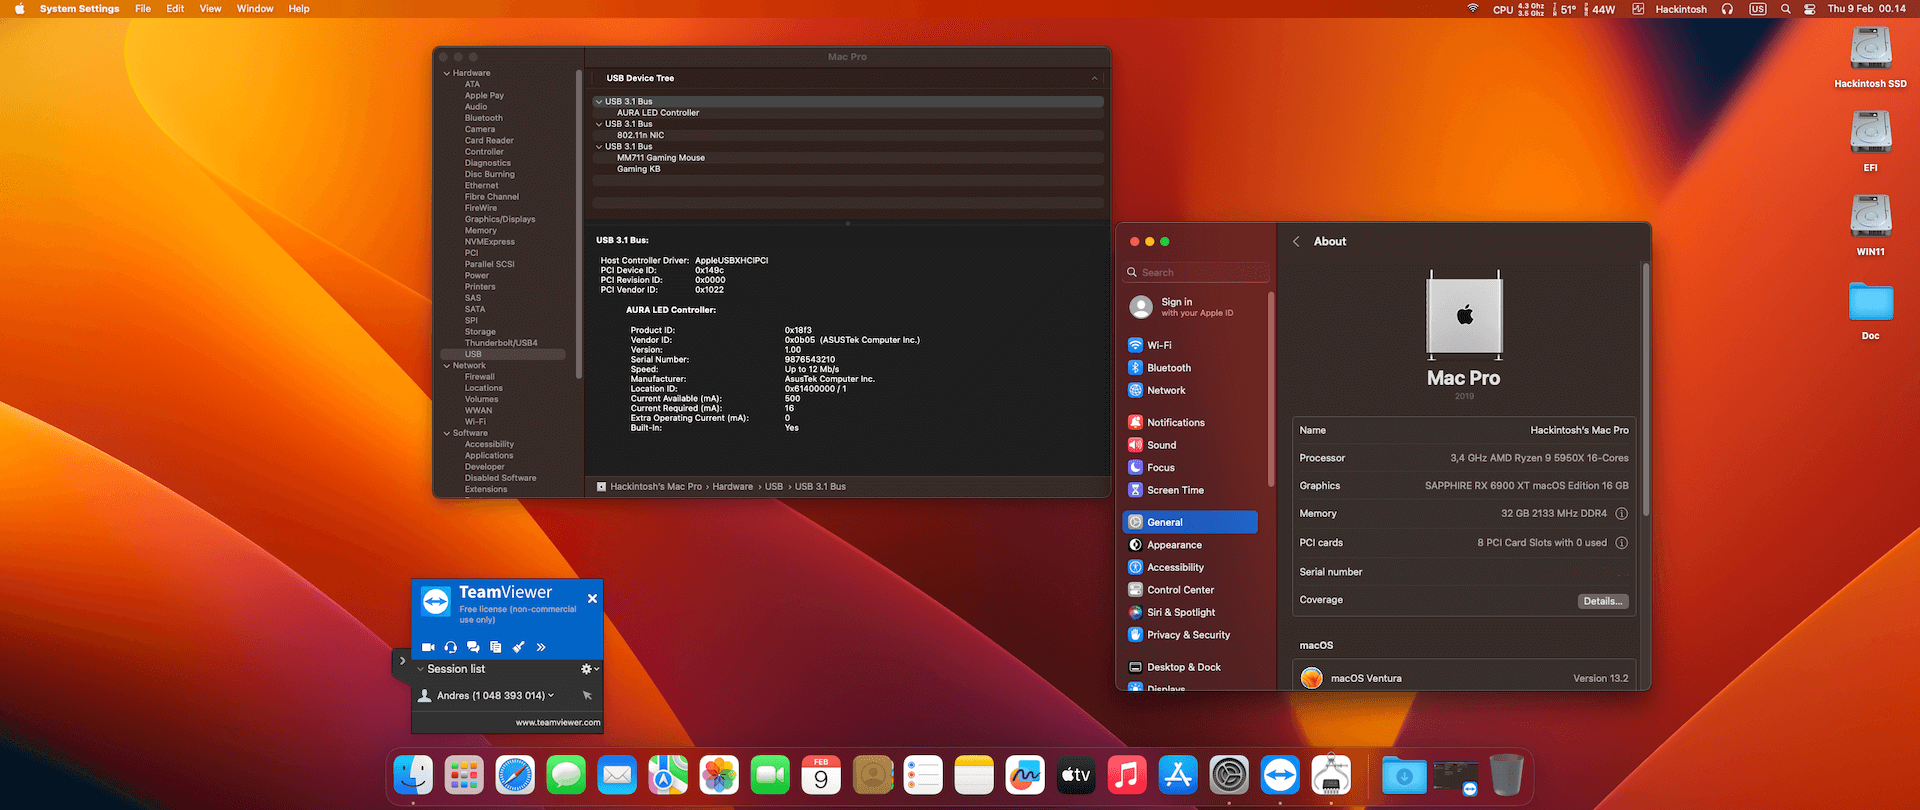The height and width of the screenshot is (810, 1920).
Task: Open Focus settings in sidebar
Action: [1190, 467]
